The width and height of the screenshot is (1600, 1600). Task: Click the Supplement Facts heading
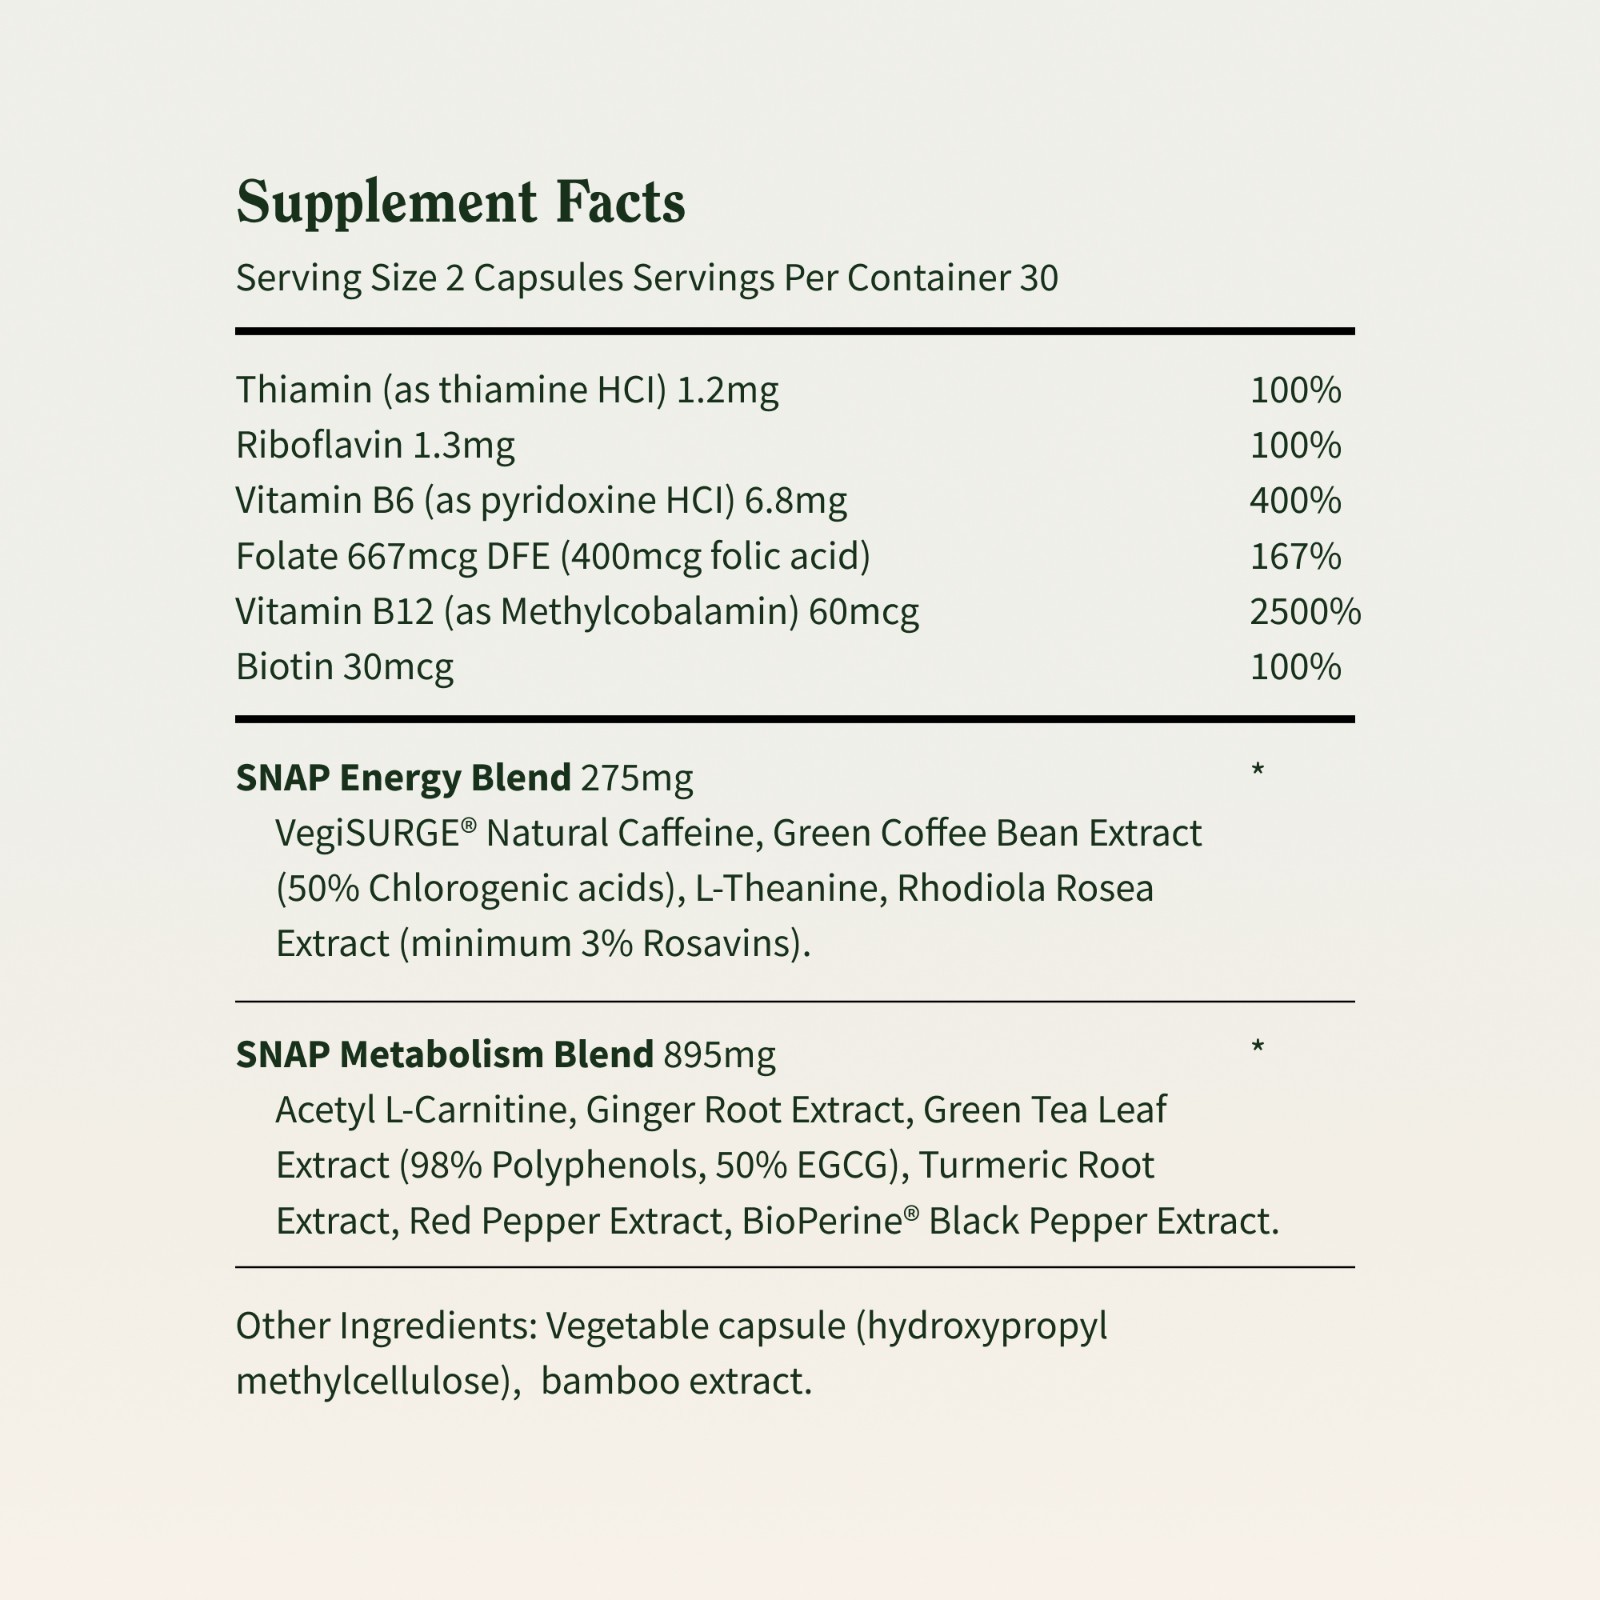tap(461, 203)
